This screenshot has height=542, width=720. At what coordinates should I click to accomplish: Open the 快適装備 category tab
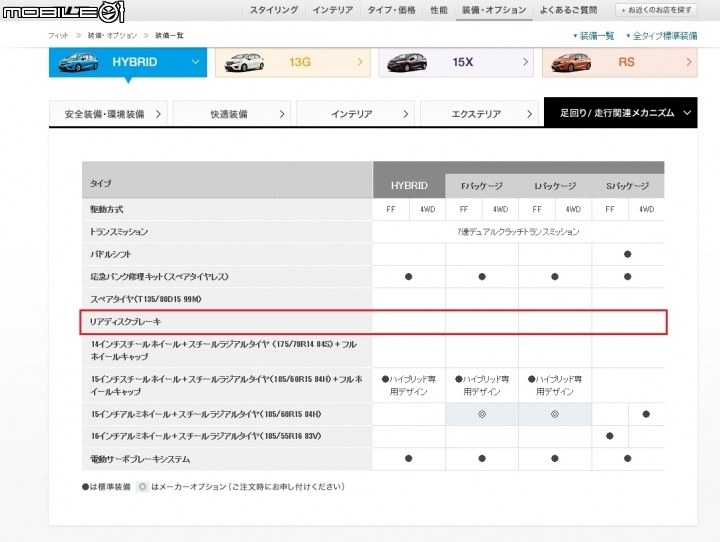(x=232, y=113)
